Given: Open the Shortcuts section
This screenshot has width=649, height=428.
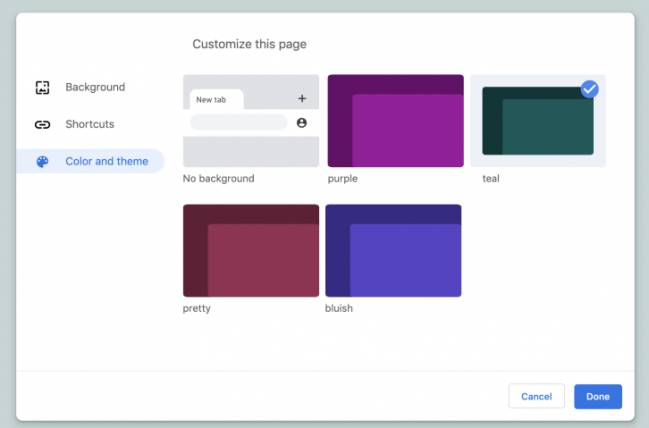Looking at the screenshot, I should click(90, 124).
